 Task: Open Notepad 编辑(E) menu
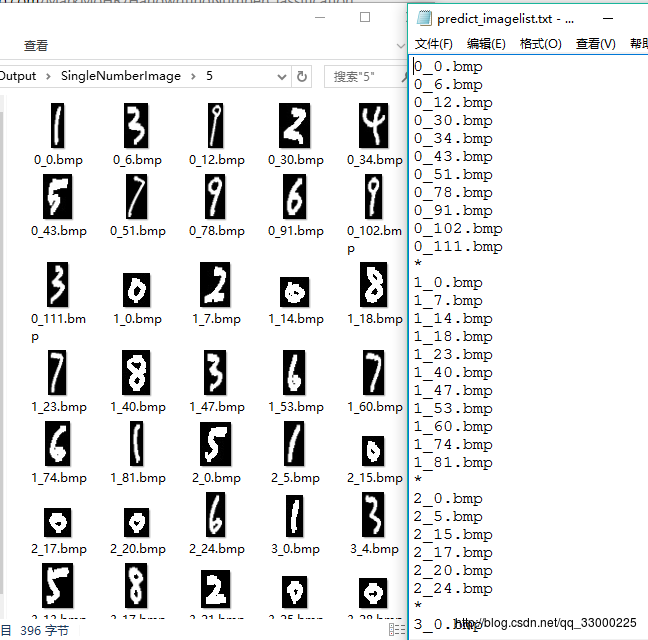[x=486, y=43]
